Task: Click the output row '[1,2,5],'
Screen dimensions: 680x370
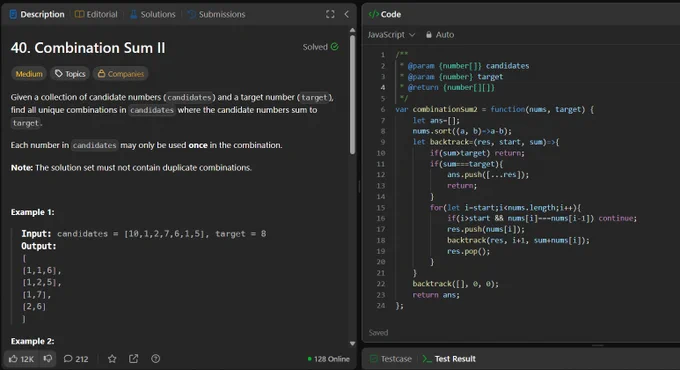Action: 42,282
